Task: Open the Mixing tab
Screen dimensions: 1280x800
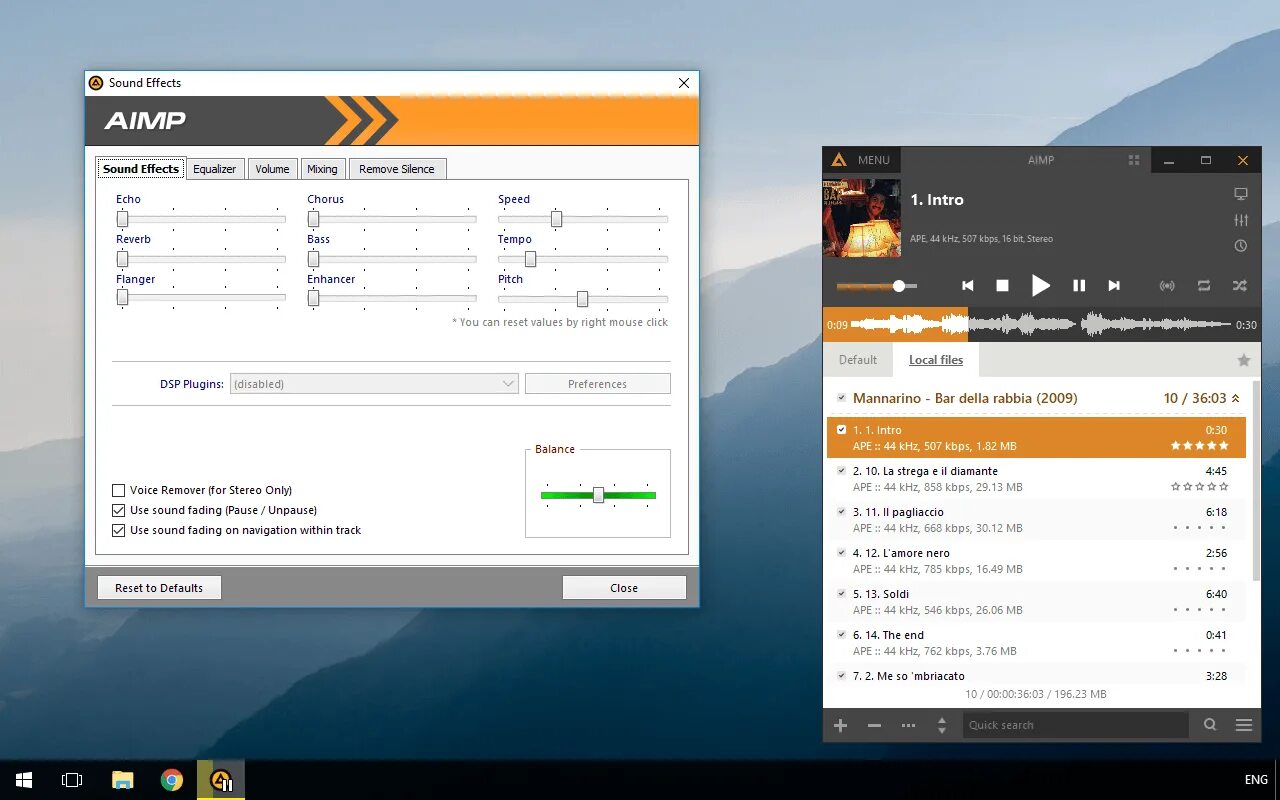Action: point(322,169)
